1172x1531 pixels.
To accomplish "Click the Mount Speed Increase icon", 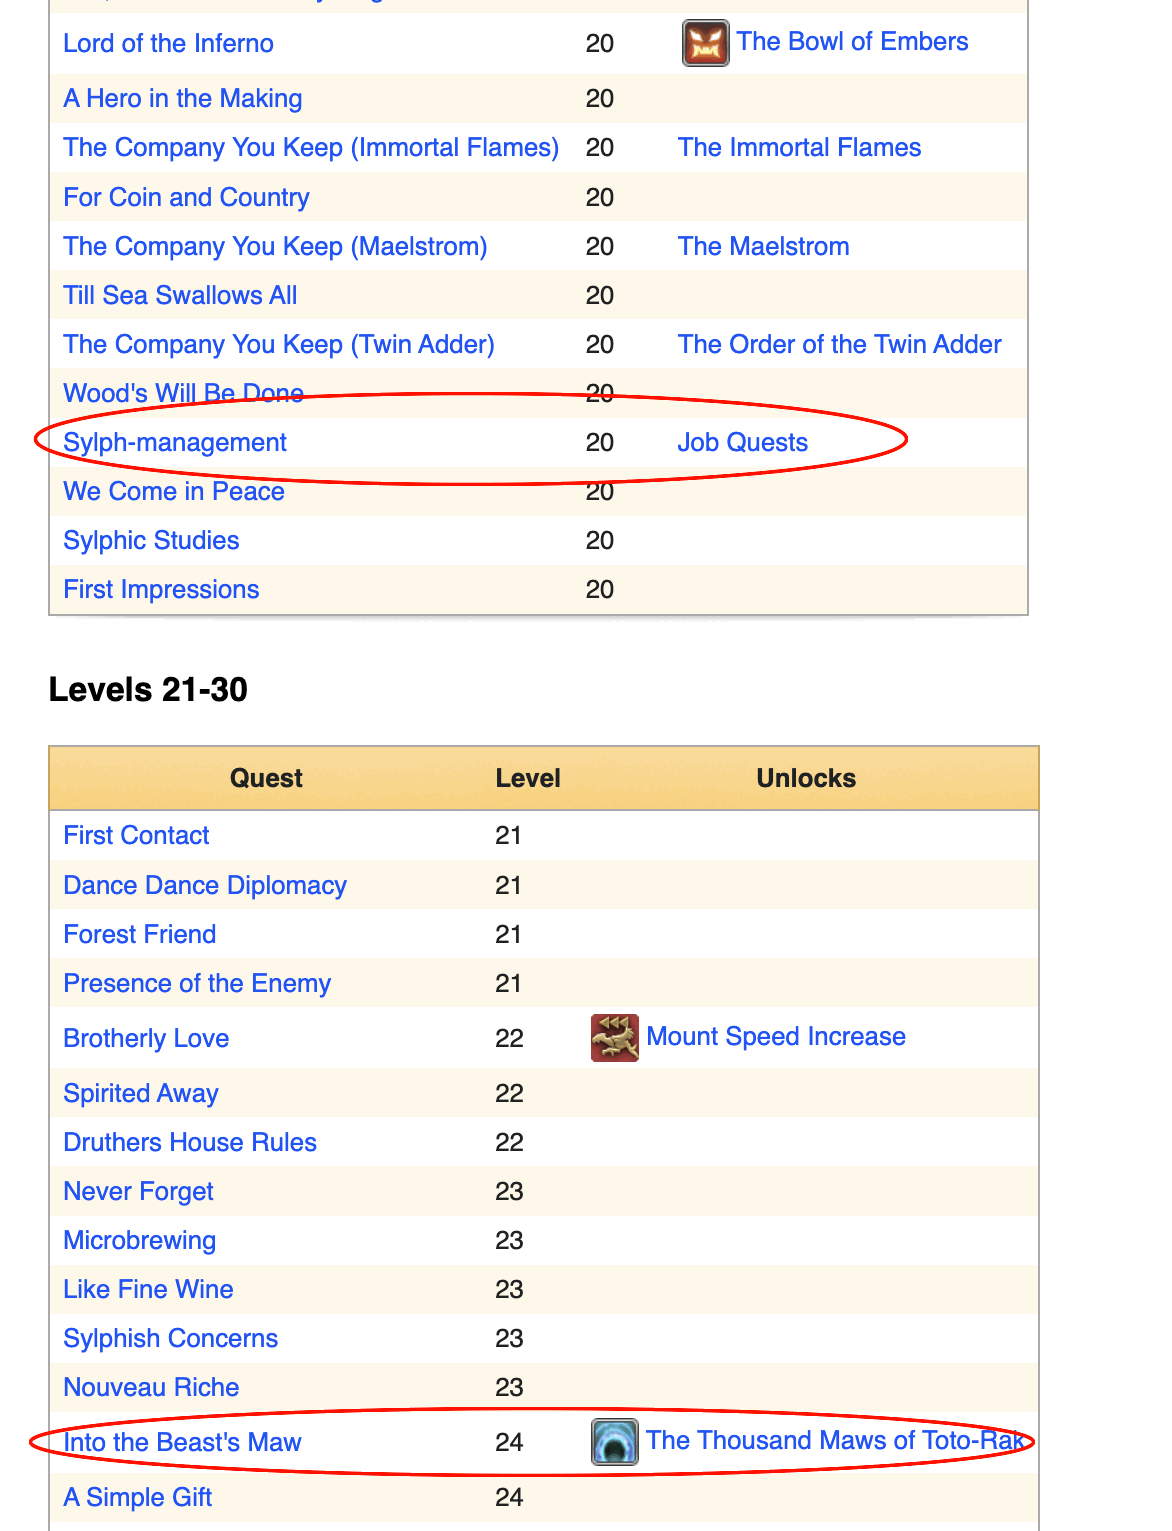I will click(x=615, y=1038).
